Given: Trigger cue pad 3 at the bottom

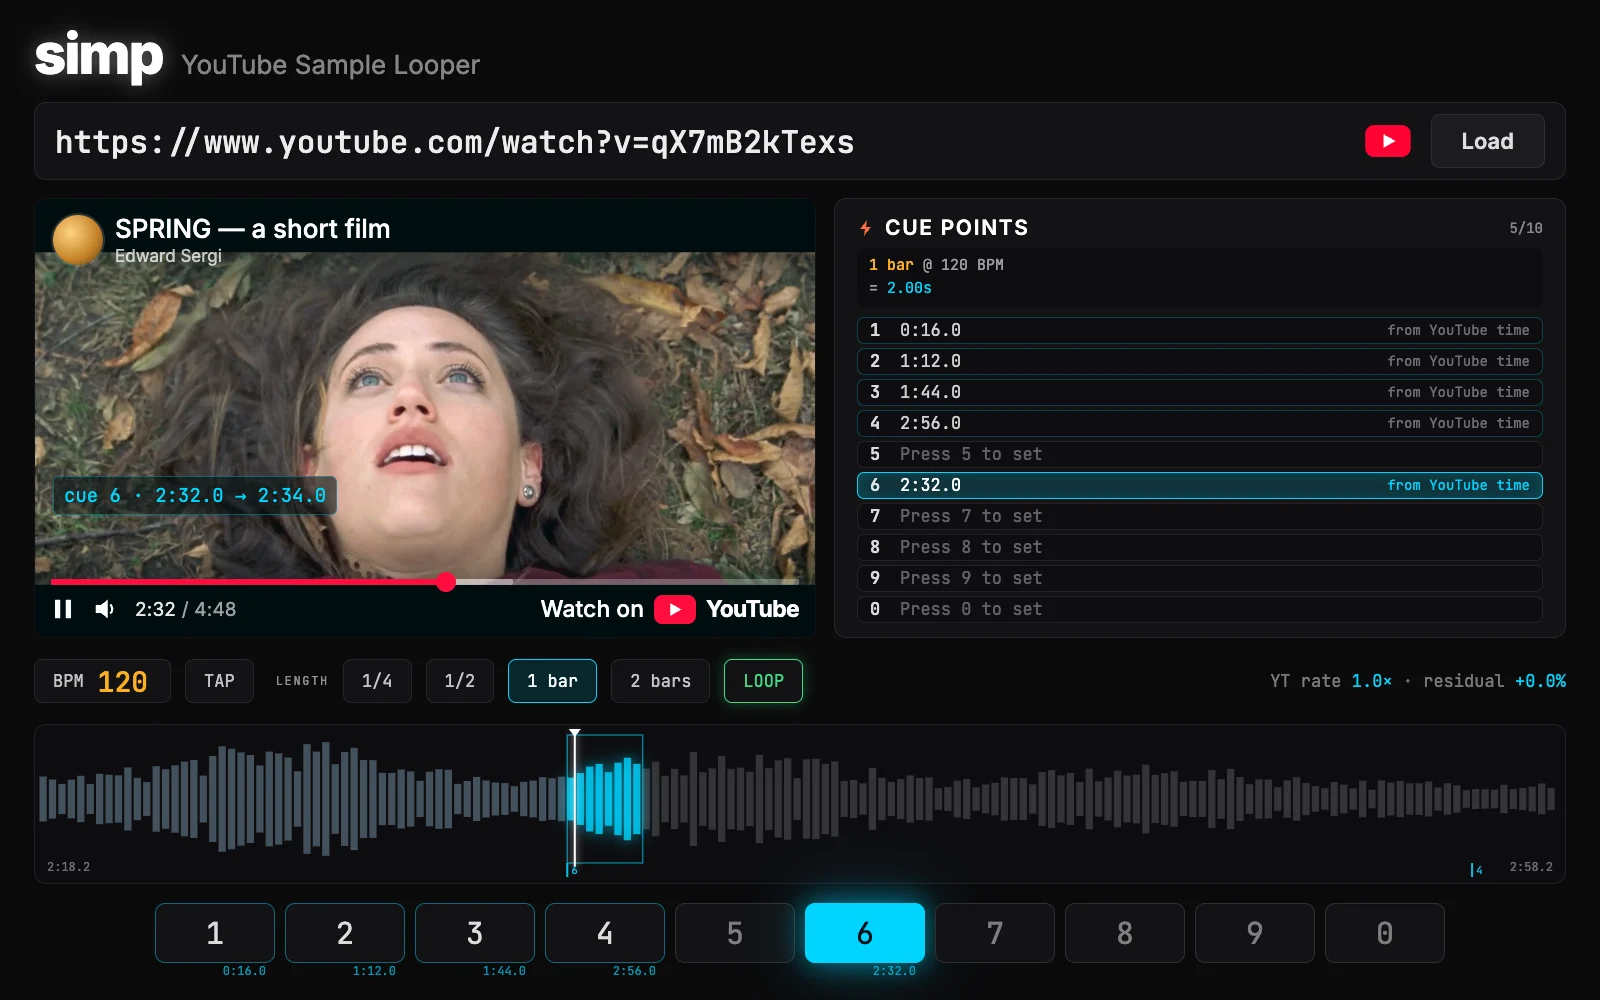Looking at the screenshot, I should click(x=475, y=933).
